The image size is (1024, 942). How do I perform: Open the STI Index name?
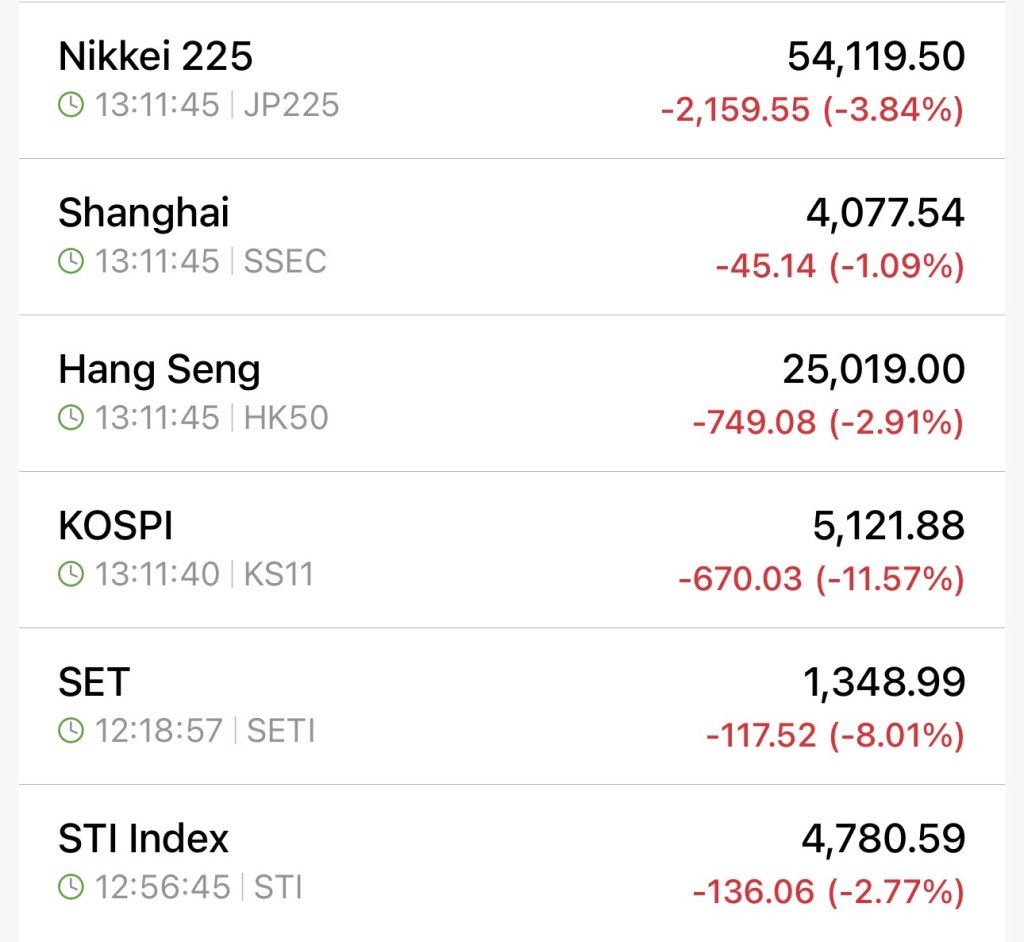point(143,839)
